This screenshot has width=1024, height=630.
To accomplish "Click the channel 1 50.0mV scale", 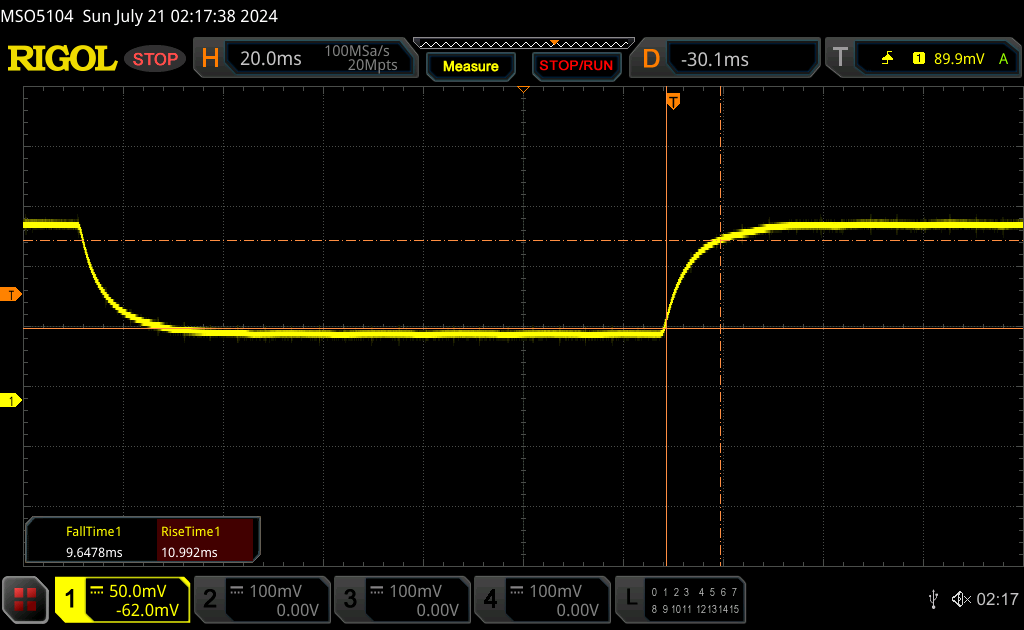I will 137,591.
